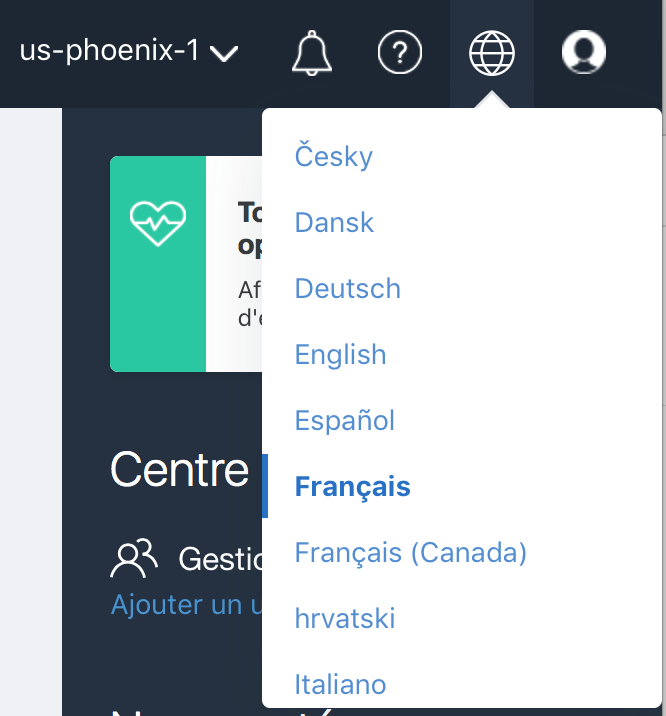Click the users icon beside Gestion
The image size is (666, 716).
click(x=136, y=559)
